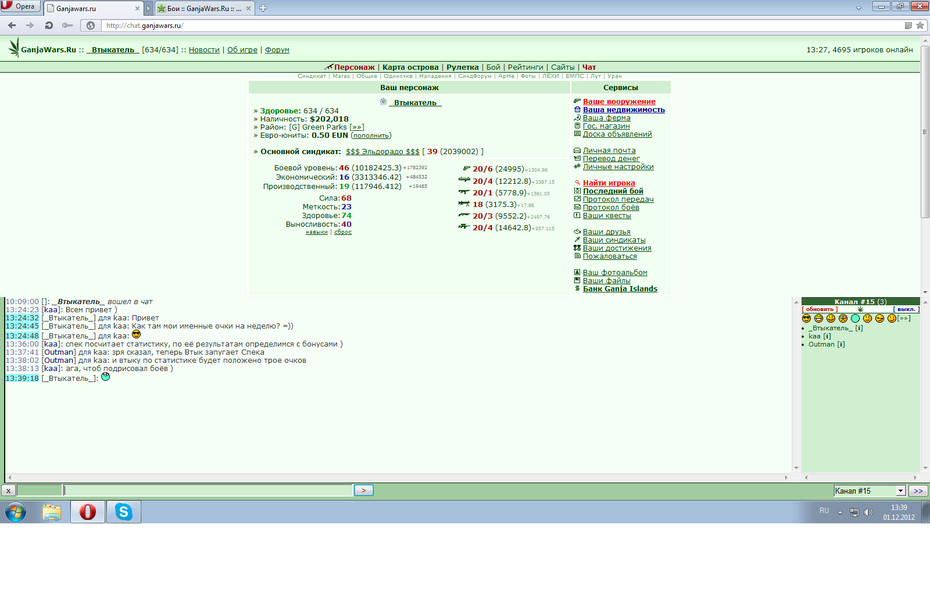Open the Рейтинги menu item
The image size is (930, 596).
click(x=525, y=67)
